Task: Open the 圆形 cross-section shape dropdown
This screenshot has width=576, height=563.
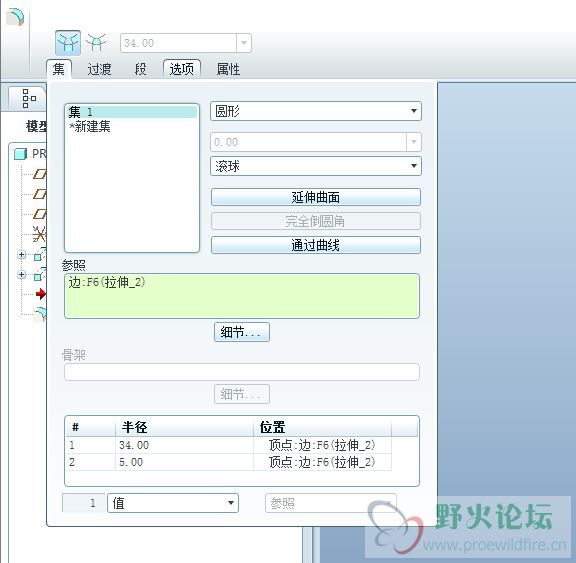Action: click(x=316, y=111)
